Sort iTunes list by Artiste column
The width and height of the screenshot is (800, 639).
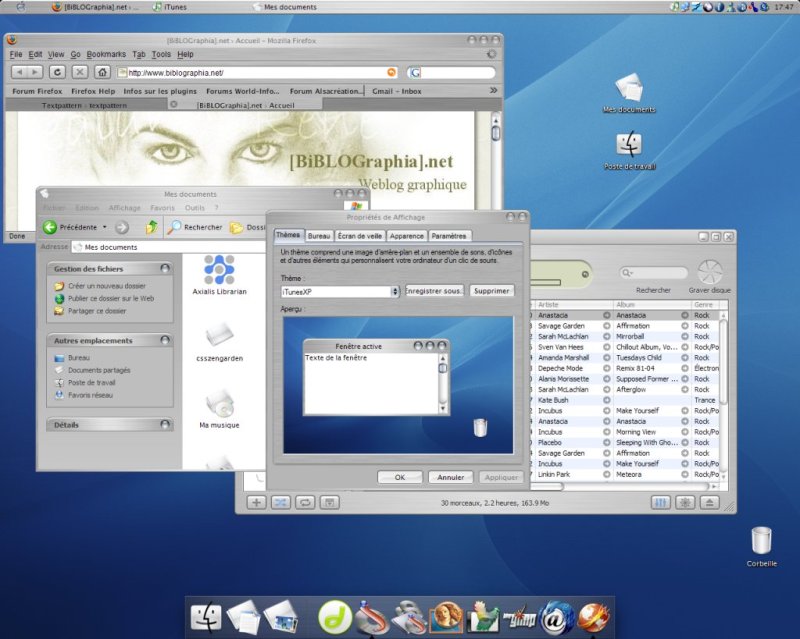point(572,305)
